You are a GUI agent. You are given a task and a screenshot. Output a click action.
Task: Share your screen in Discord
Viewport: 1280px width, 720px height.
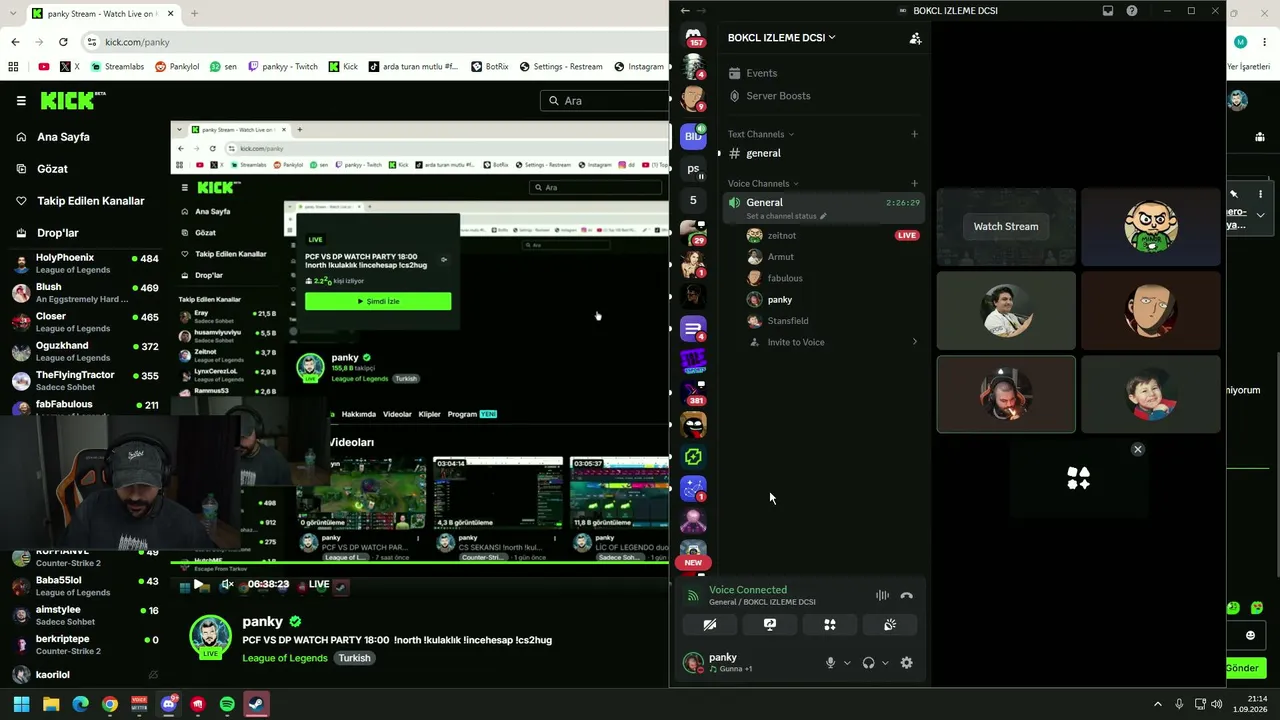click(770, 625)
